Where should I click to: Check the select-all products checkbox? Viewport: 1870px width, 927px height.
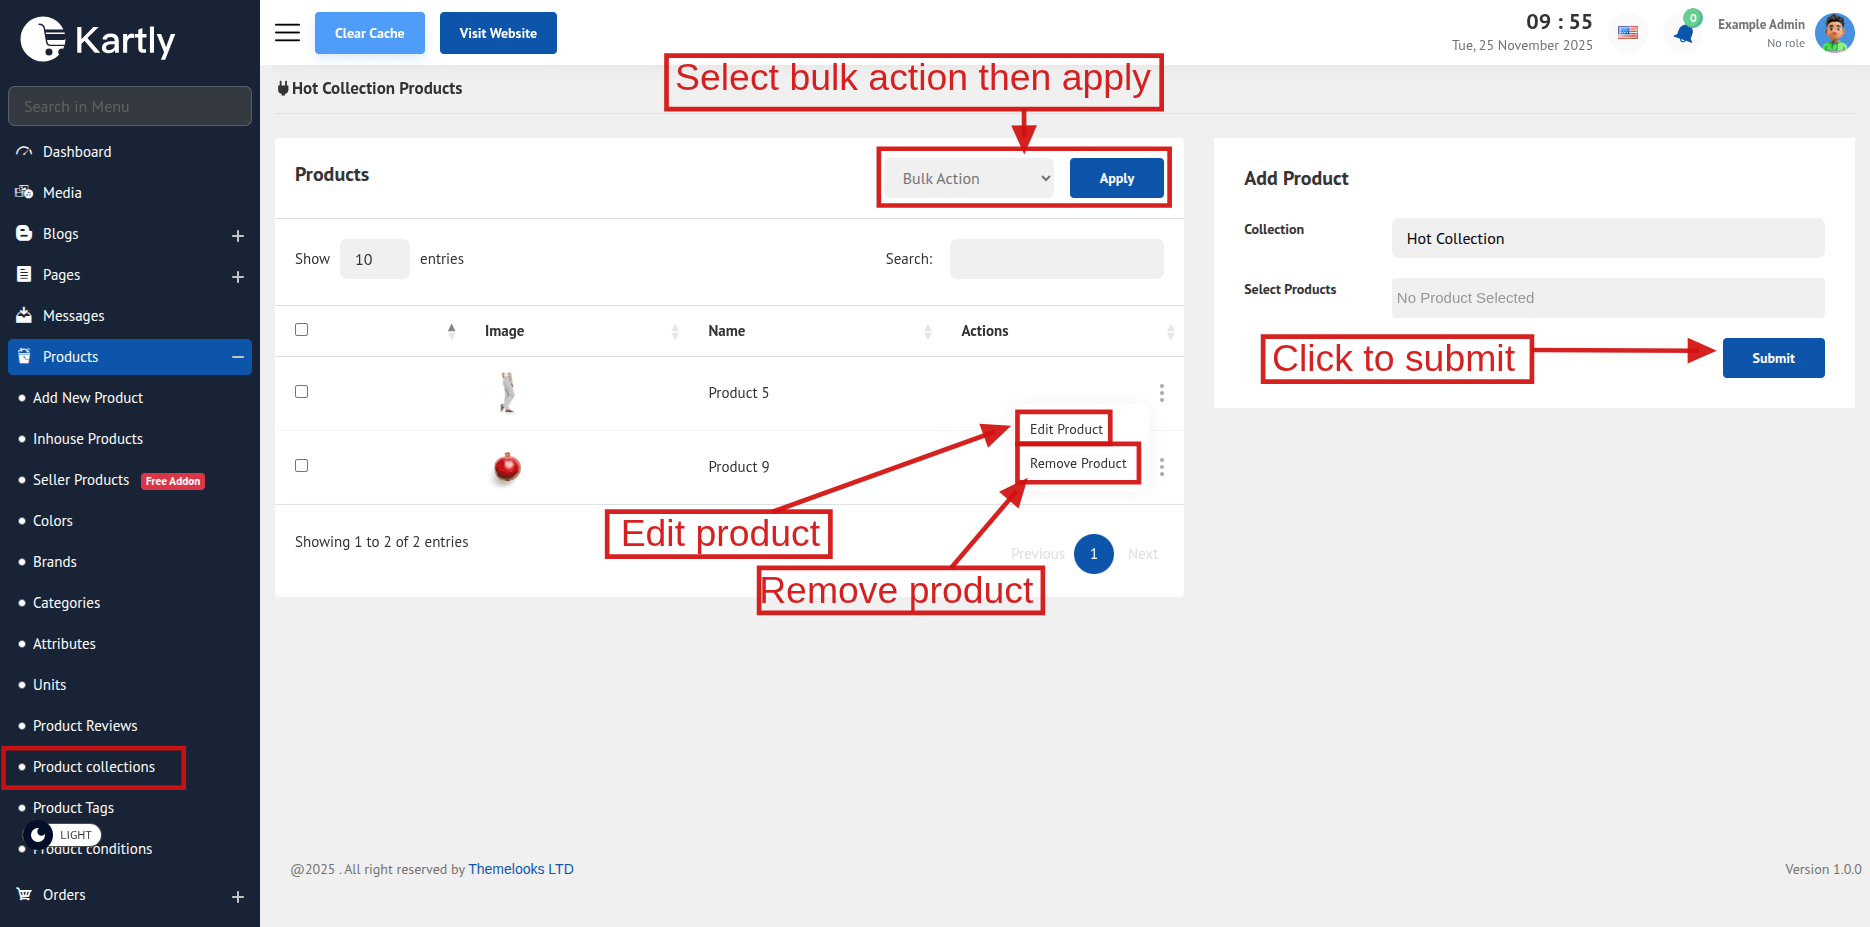click(301, 330)
